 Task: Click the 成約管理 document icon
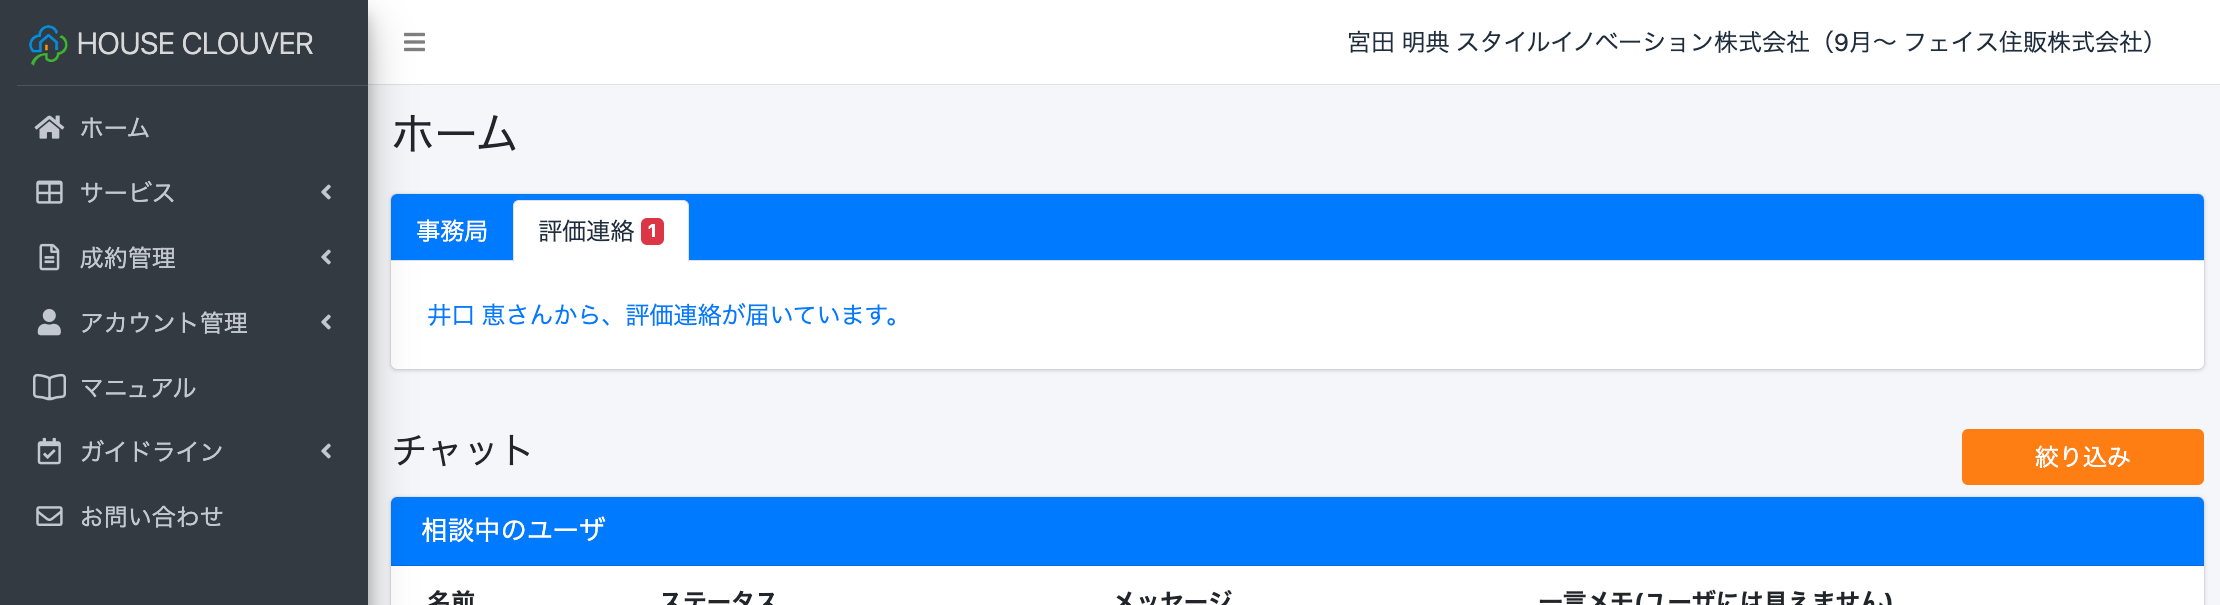(x=49, y=257)
